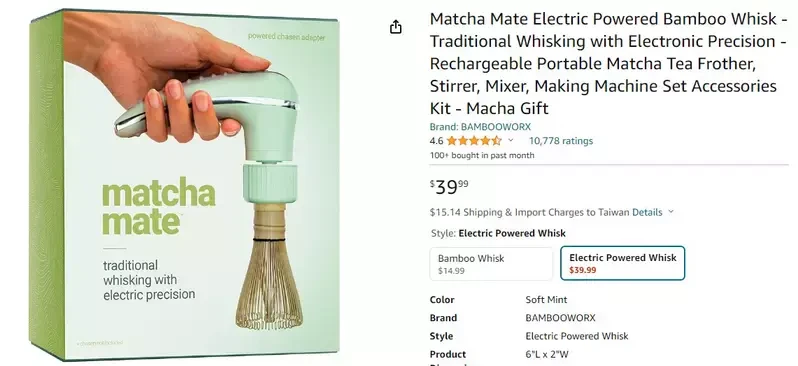Click the 100+ bought in past month text
798x366 pixels.
pyautogui.click(x=482, y=155)
